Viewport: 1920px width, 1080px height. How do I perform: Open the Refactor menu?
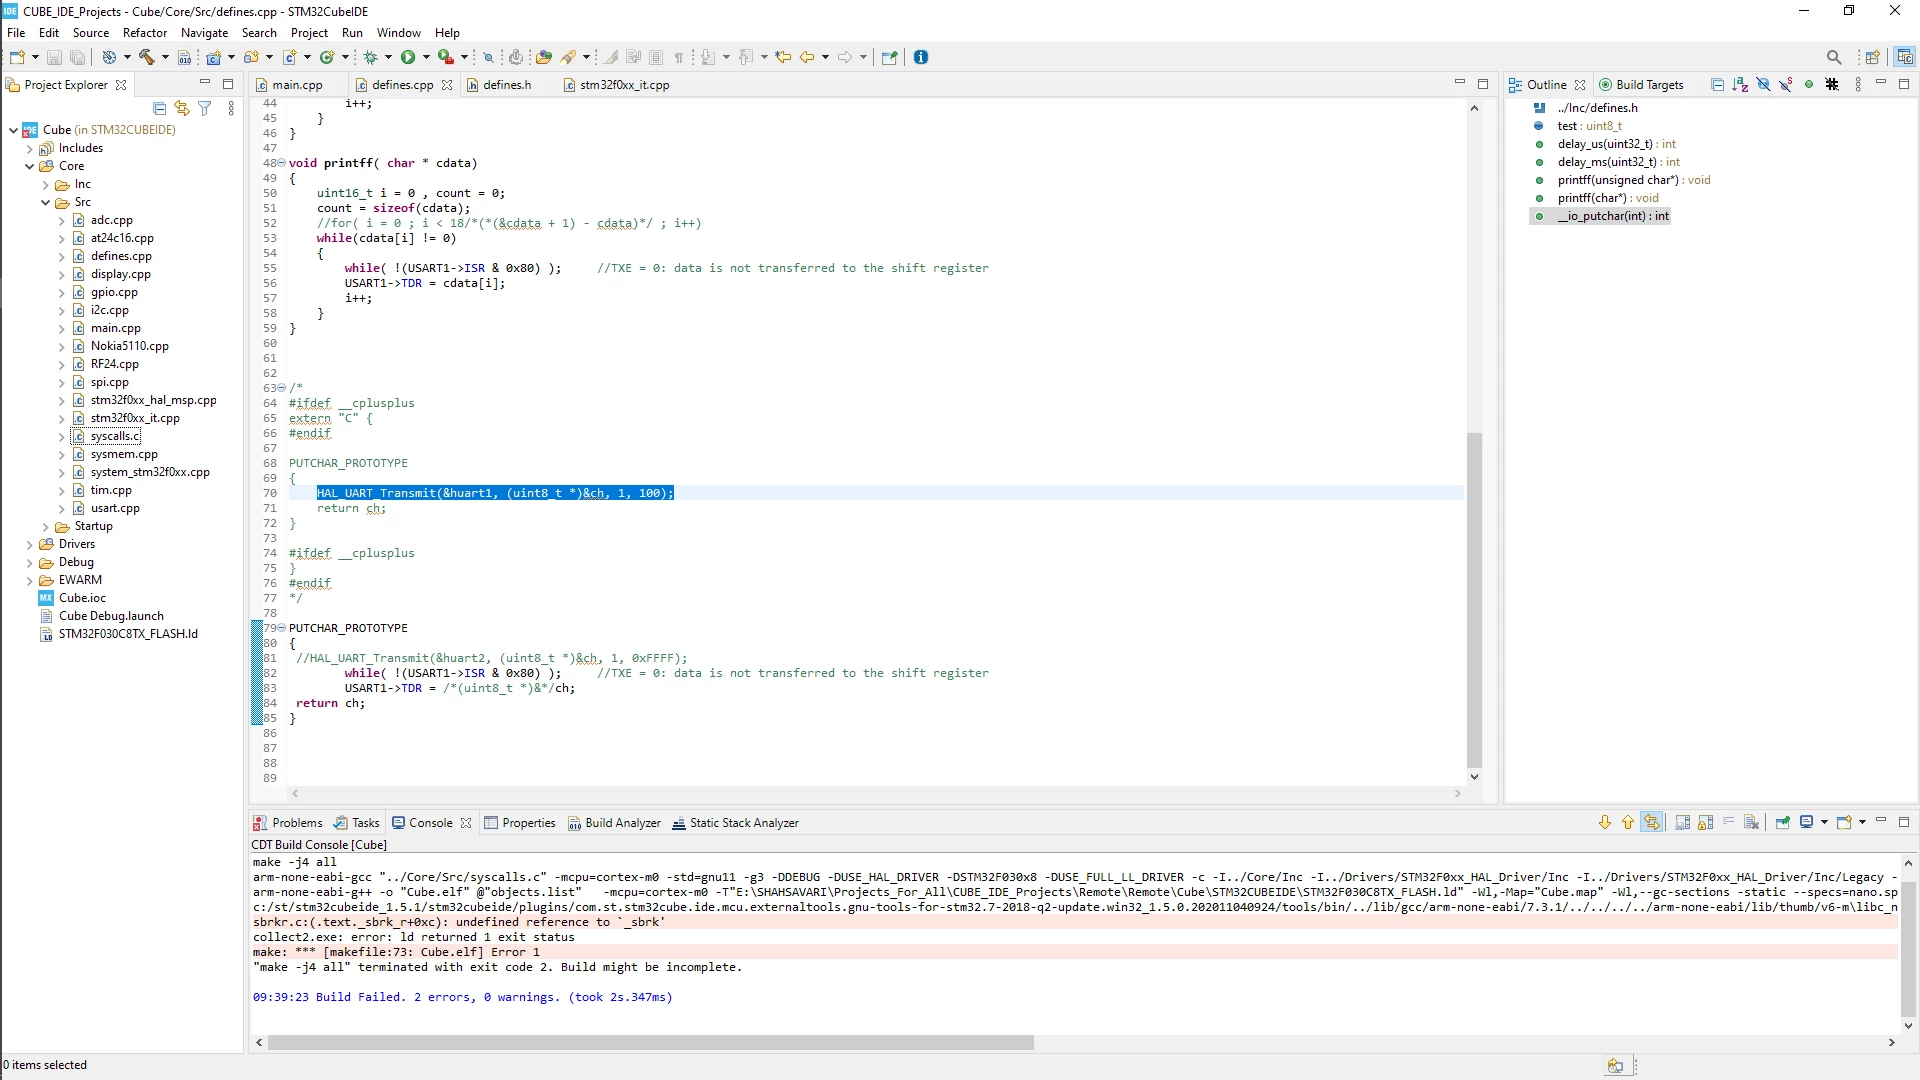[145, 33]
